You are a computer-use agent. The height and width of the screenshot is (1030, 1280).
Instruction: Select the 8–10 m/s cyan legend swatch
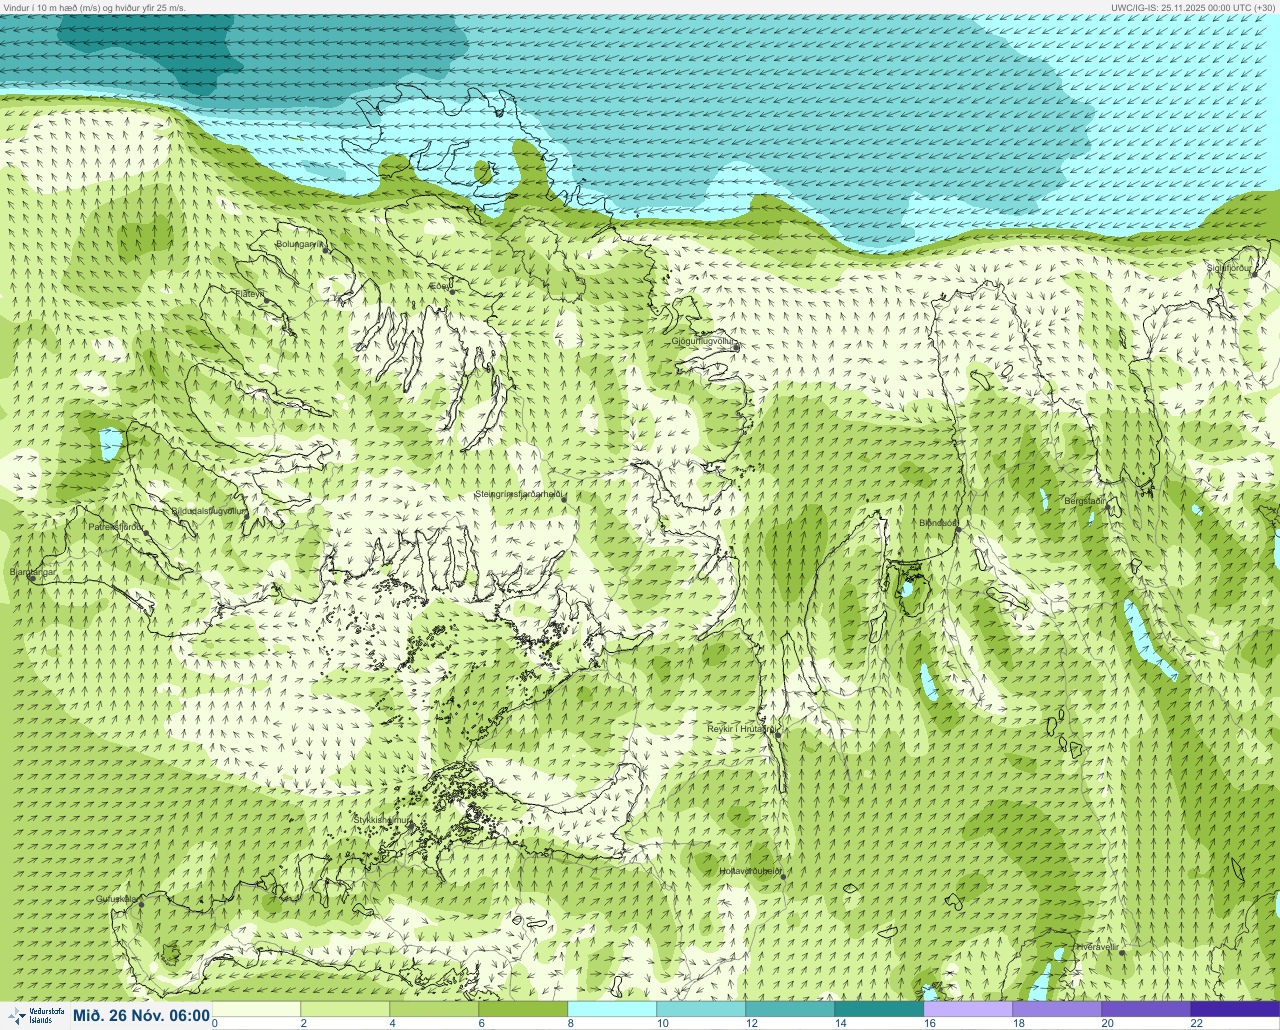click(x=612, y=1009)
